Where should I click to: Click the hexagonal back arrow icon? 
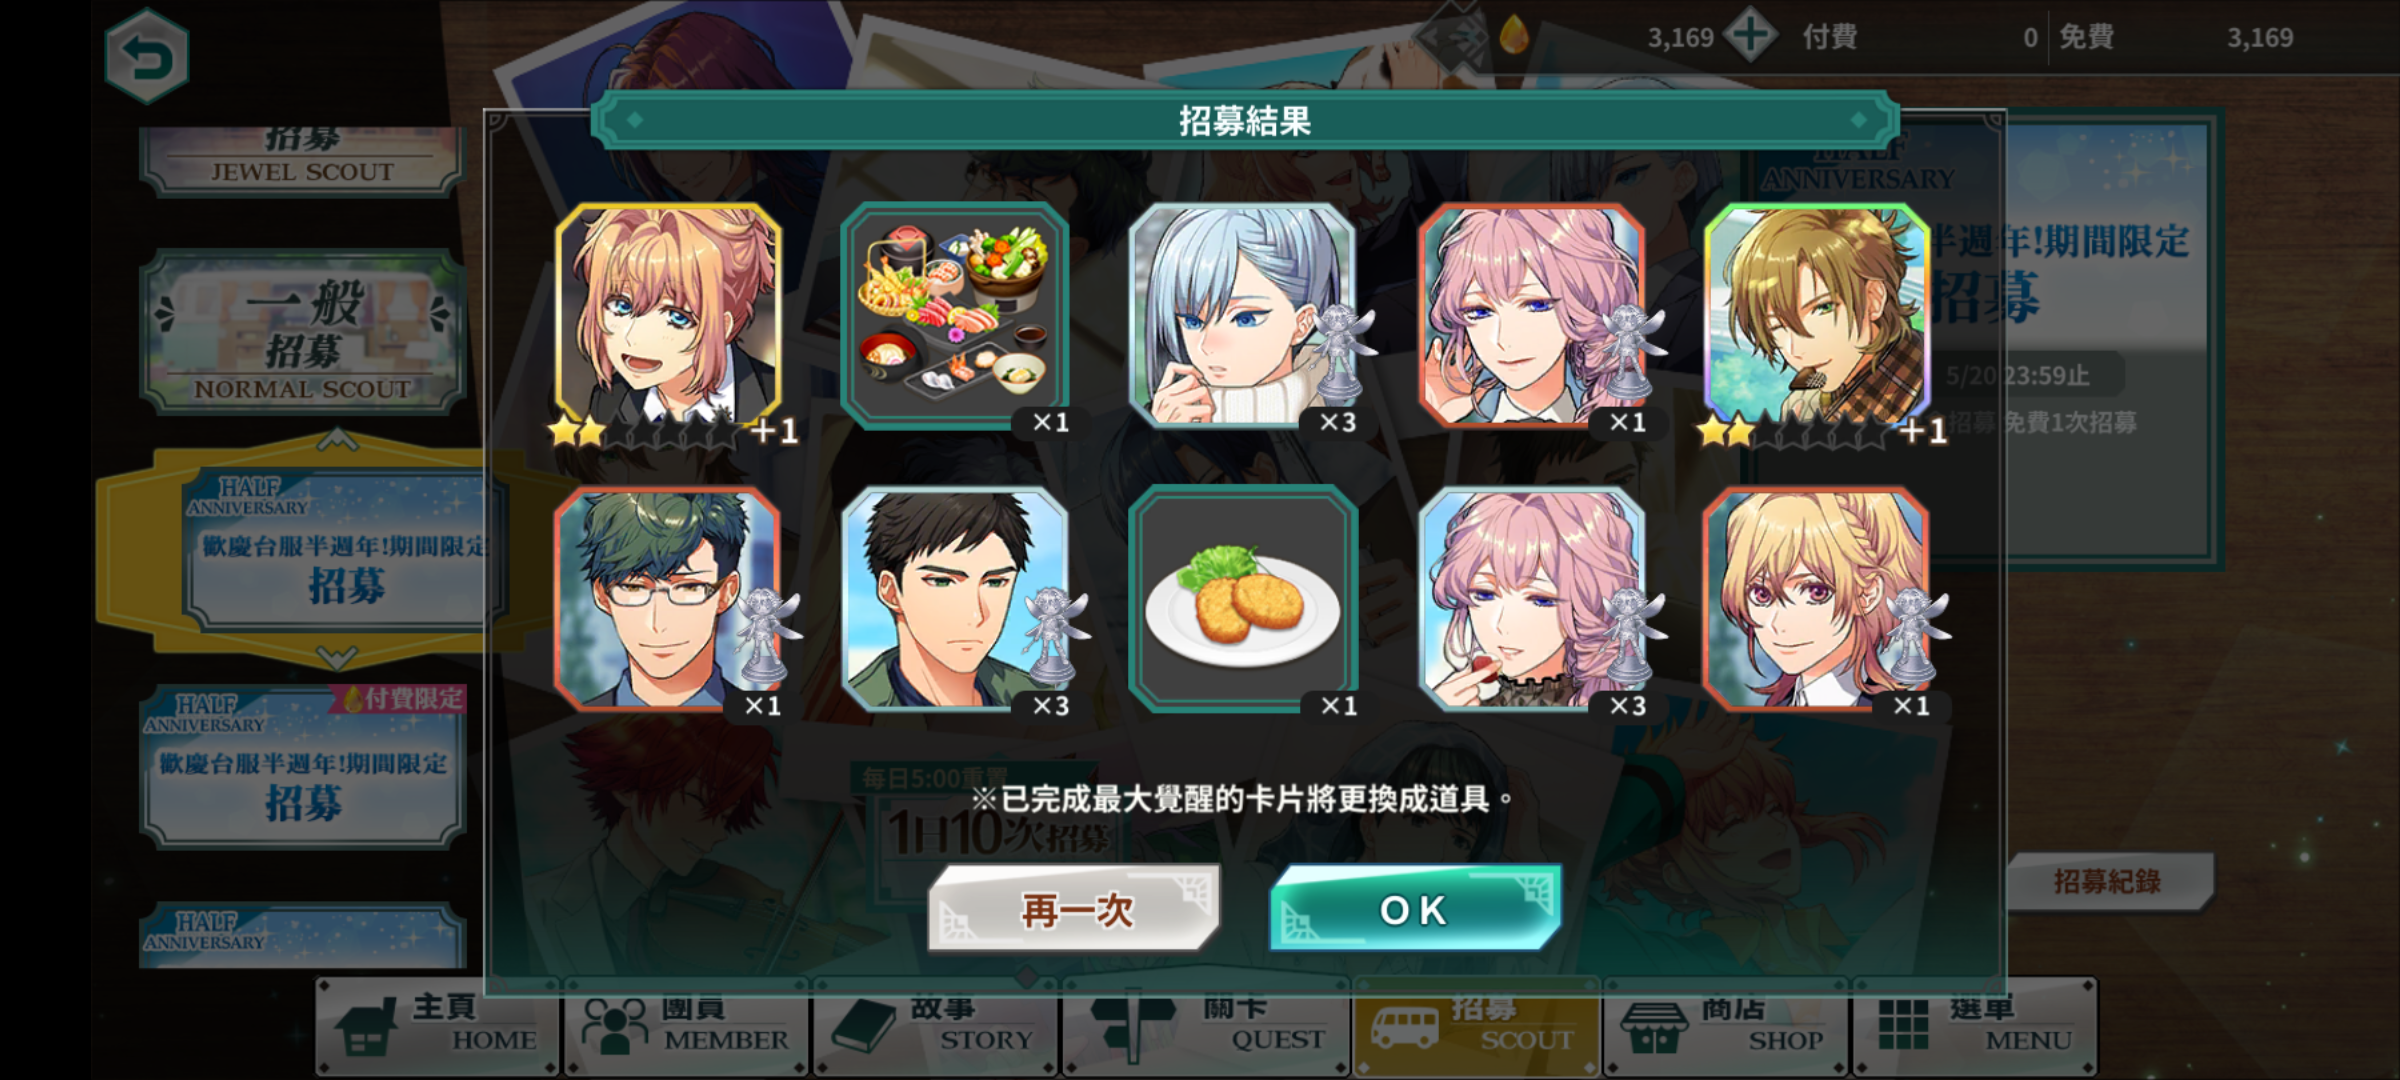coord(147,57)
